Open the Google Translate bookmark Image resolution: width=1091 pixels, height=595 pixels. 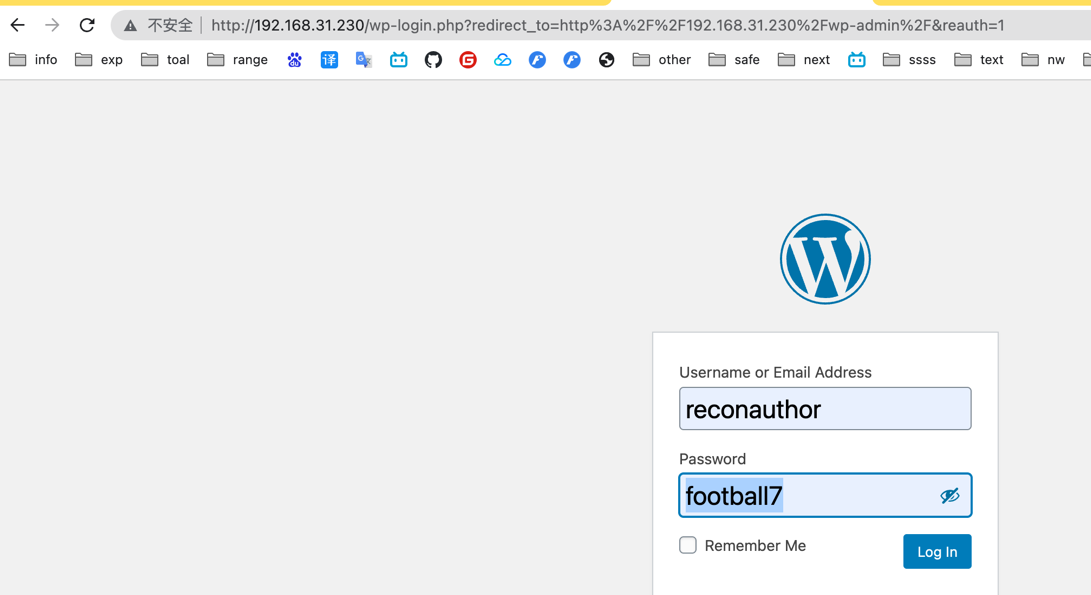click(x=364, y=60)
